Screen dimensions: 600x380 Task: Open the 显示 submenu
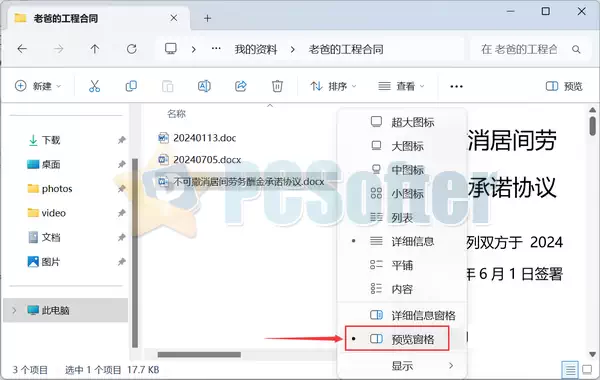tap(402, 366)
